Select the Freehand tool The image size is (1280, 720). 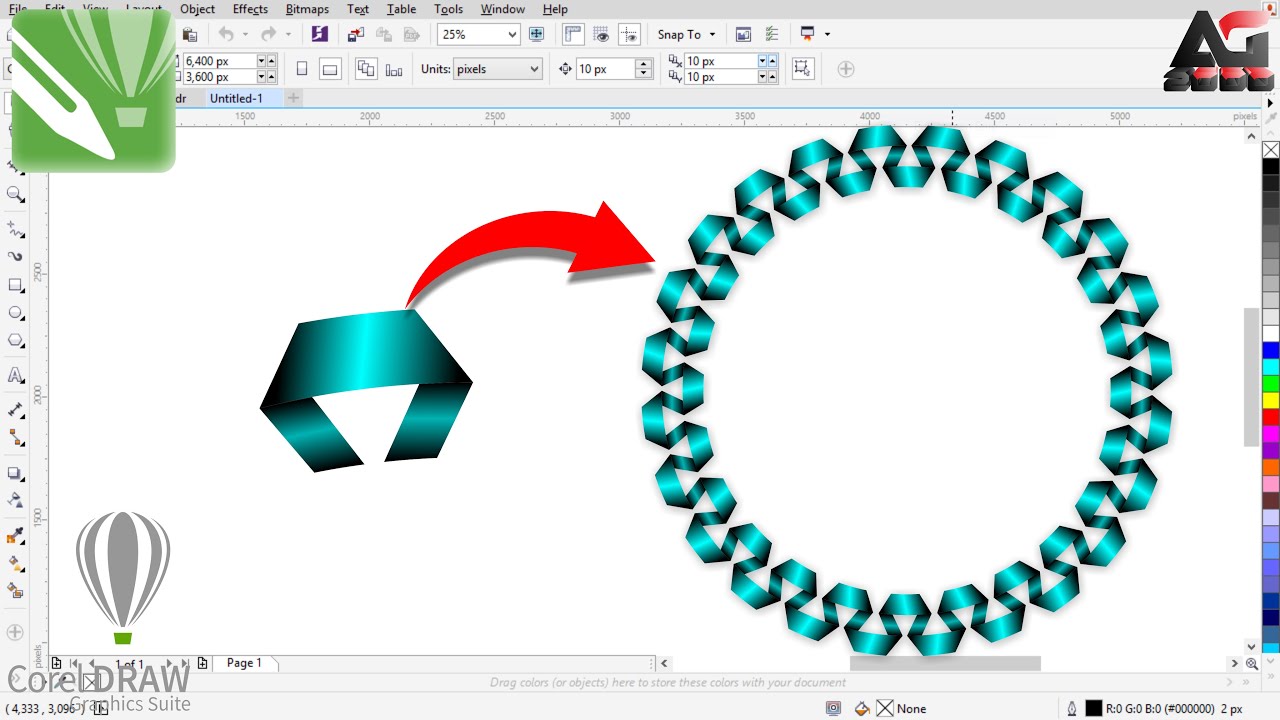click(16, 230)
